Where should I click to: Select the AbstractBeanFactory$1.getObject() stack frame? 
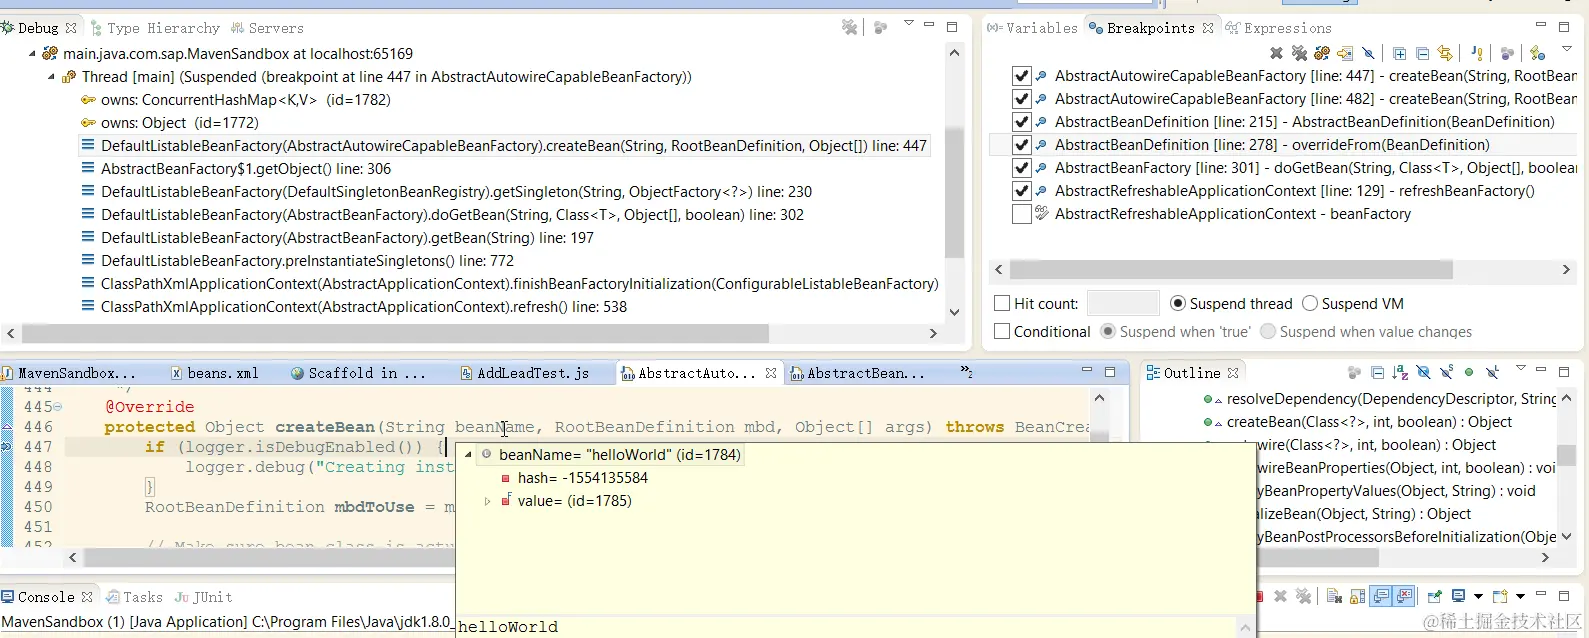click(x=236, y=169)
